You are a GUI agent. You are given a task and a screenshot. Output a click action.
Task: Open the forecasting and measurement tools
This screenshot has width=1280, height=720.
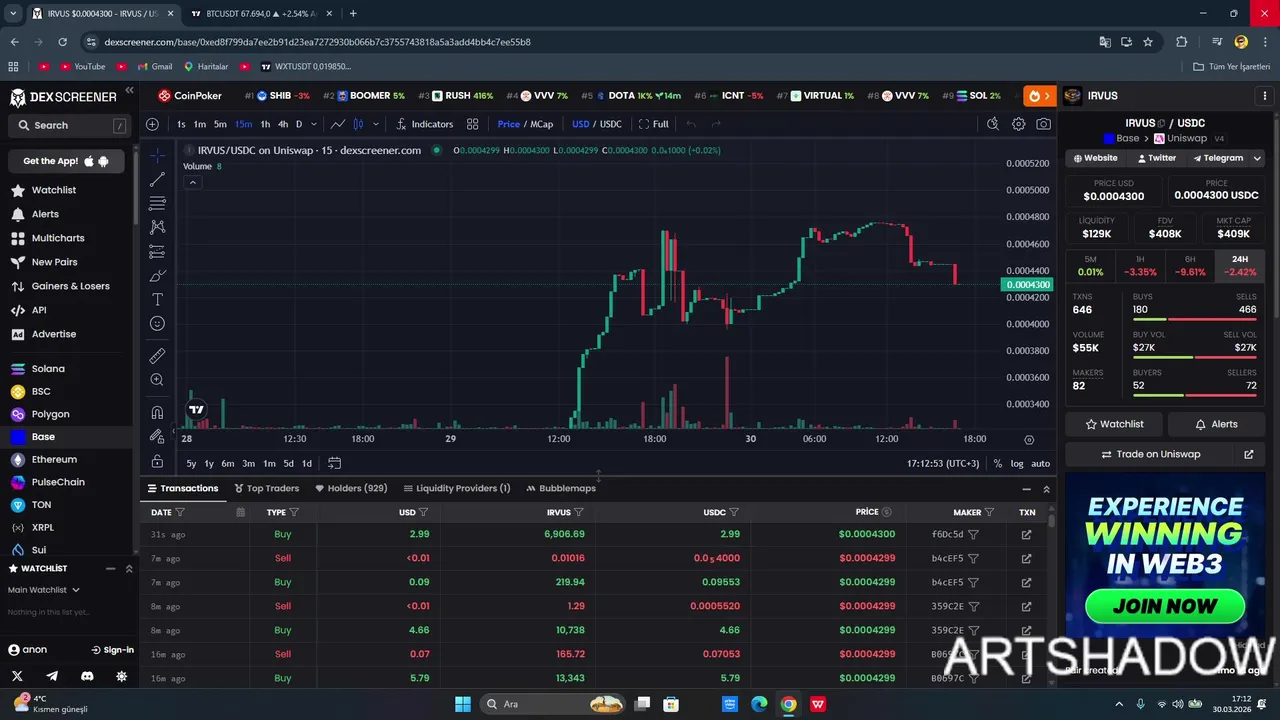(x=157, y=251)
